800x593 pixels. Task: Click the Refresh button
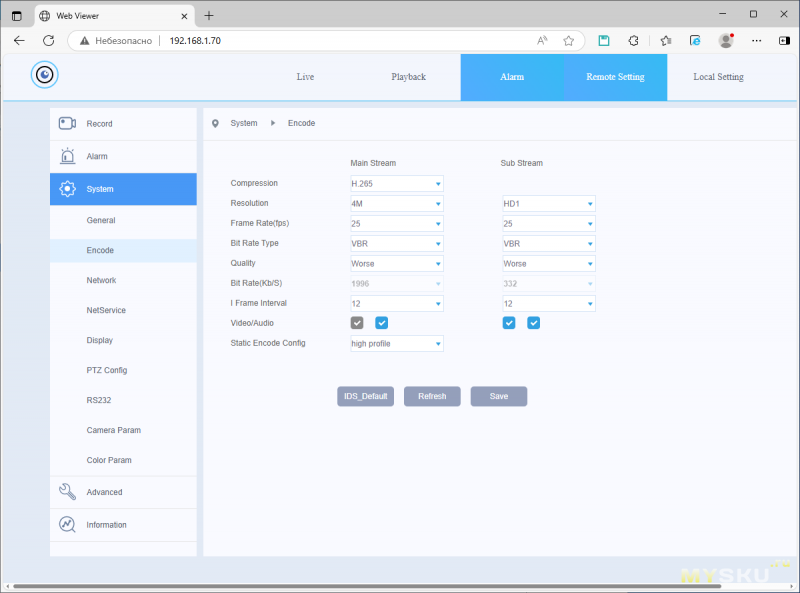(x=432, y=397)
